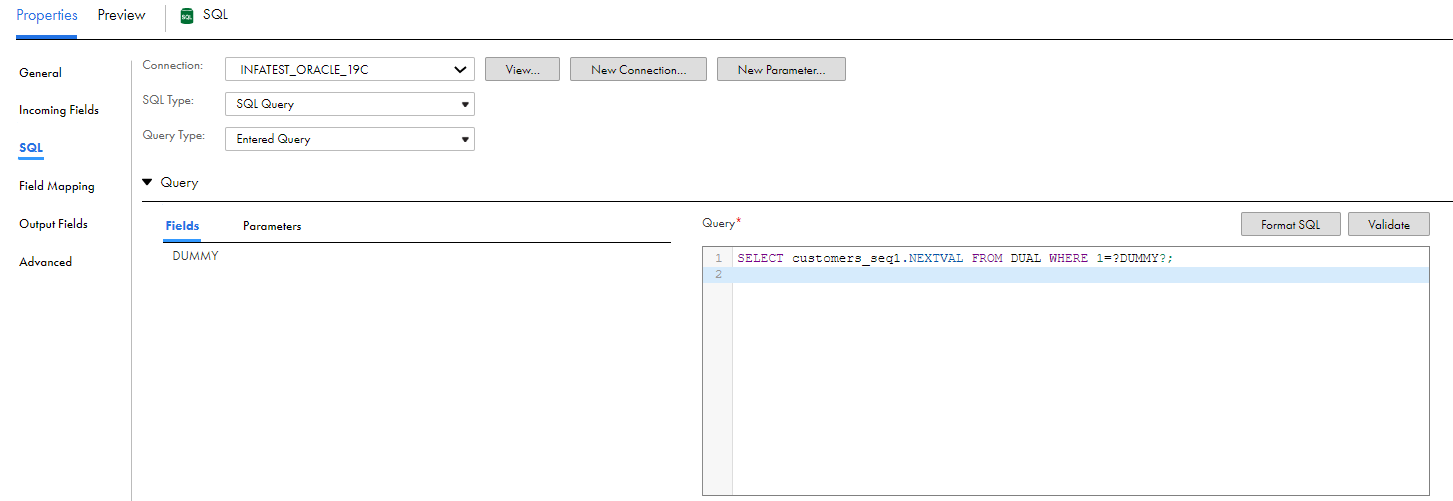Screen dimensions: 1453x501
Task: Click the NEXTVAL keyword in query
Action: tap(936, 258)
